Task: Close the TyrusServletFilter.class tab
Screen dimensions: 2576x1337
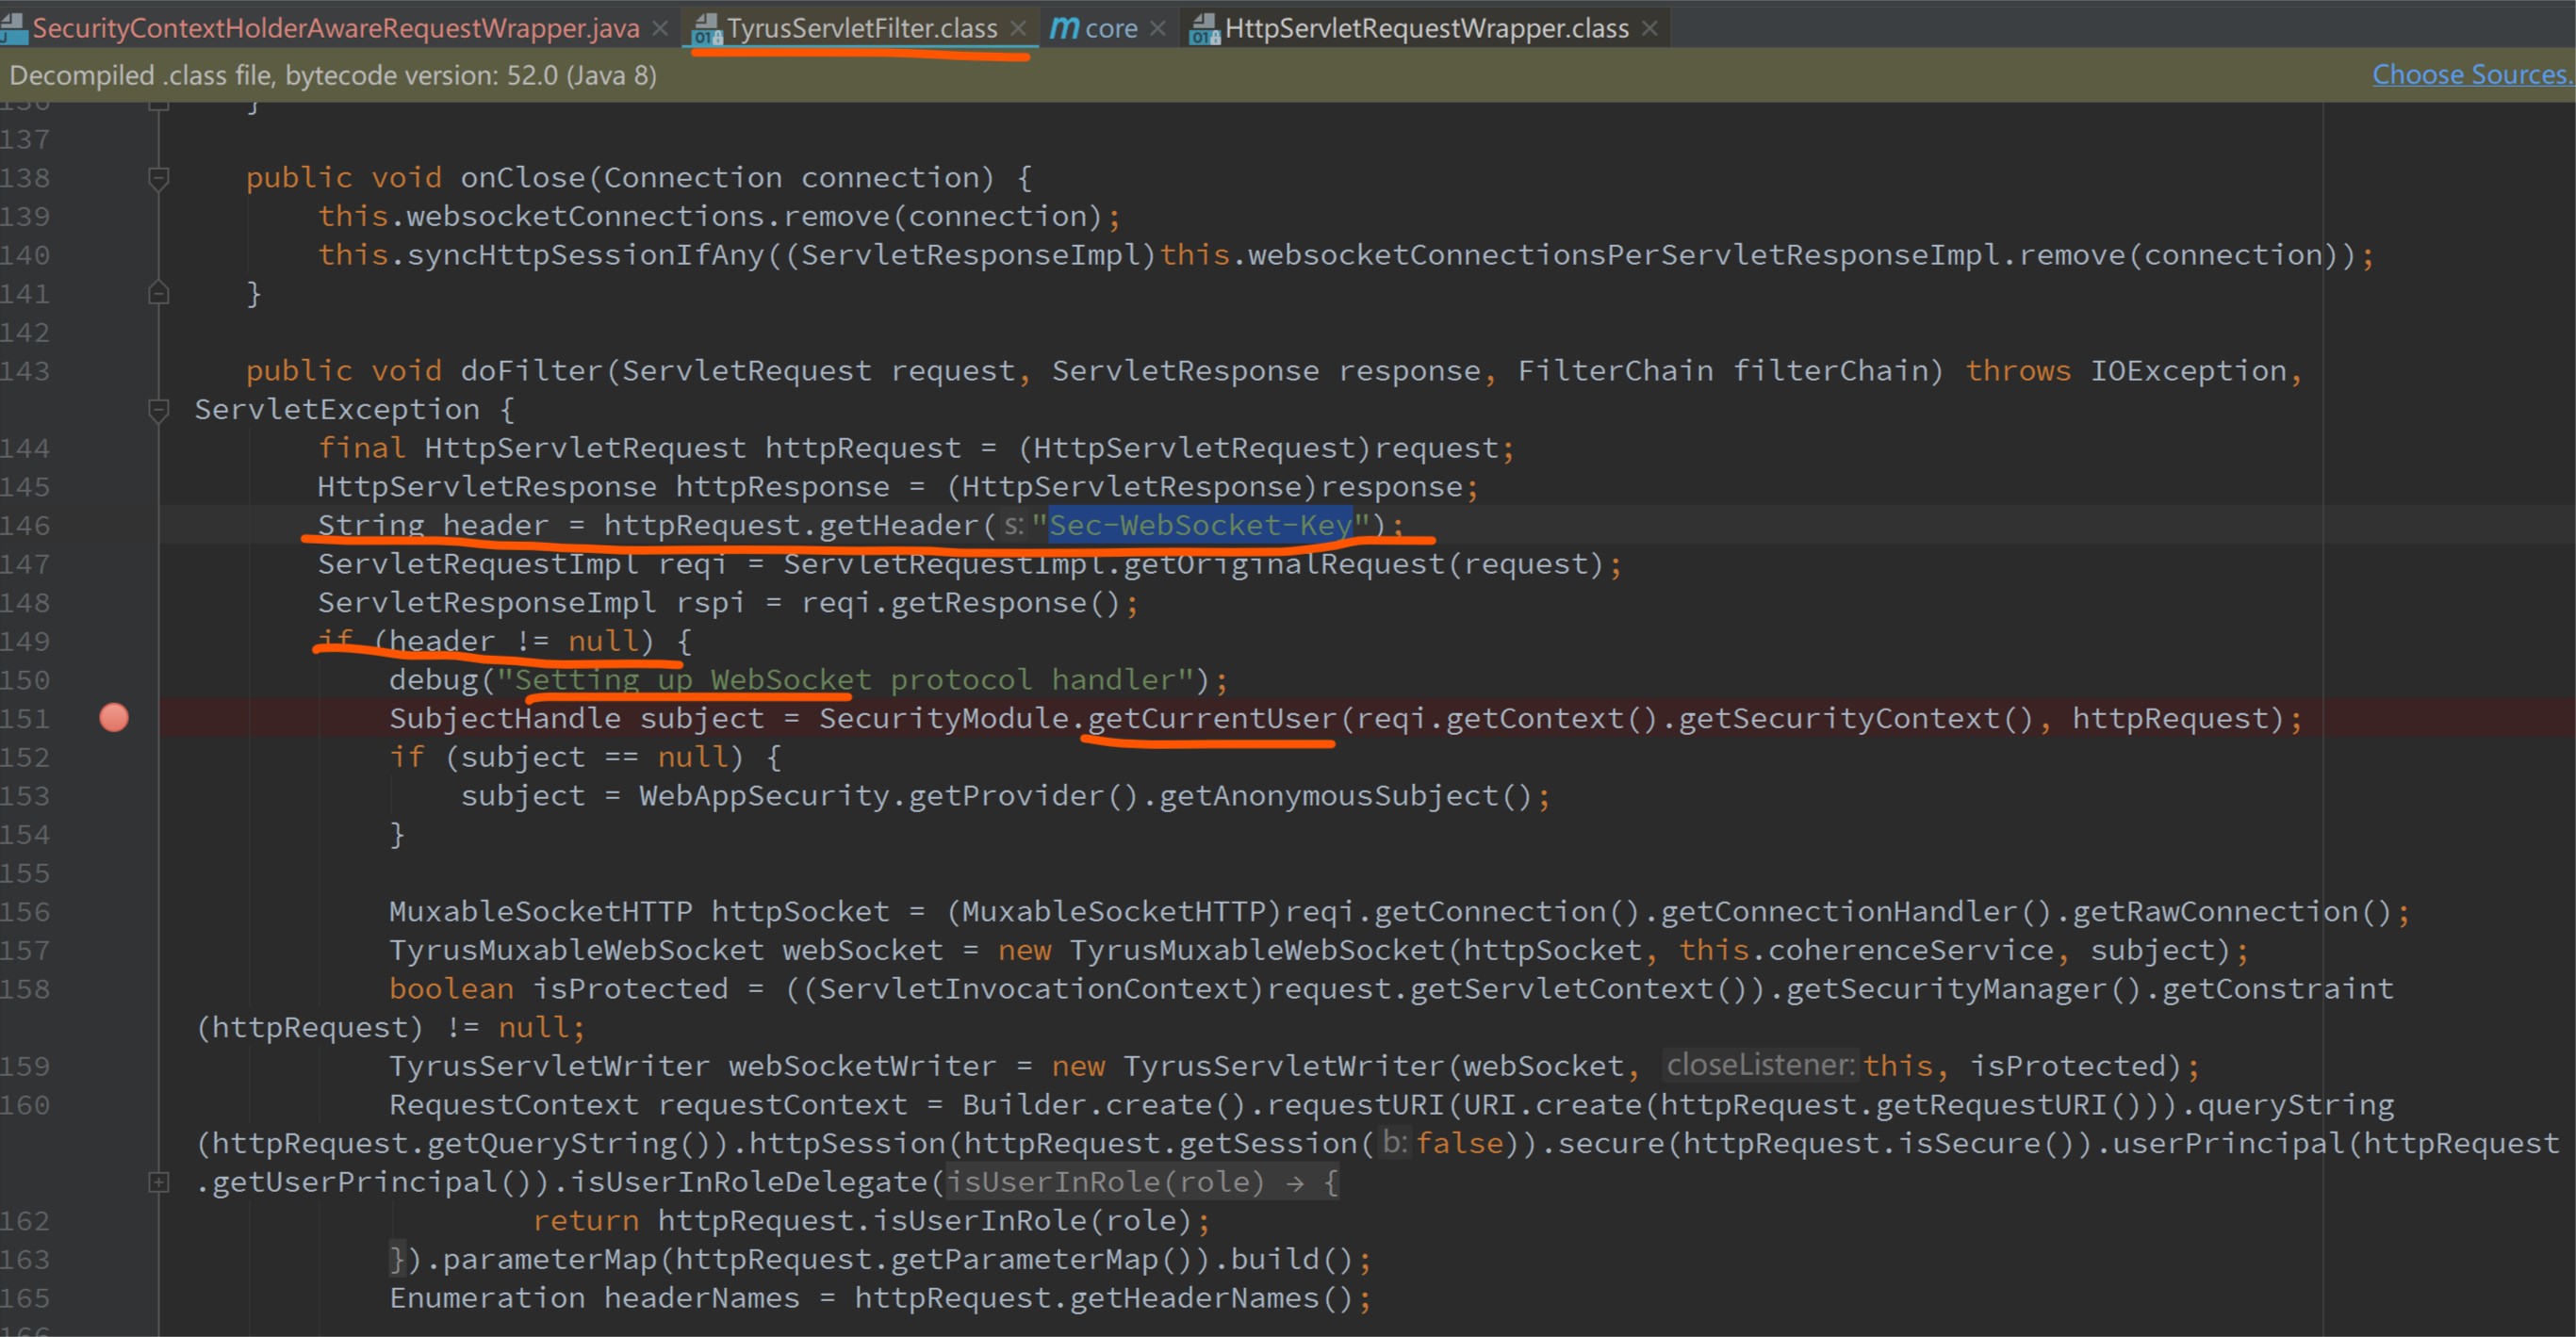Action: [x=1018, y=28]
